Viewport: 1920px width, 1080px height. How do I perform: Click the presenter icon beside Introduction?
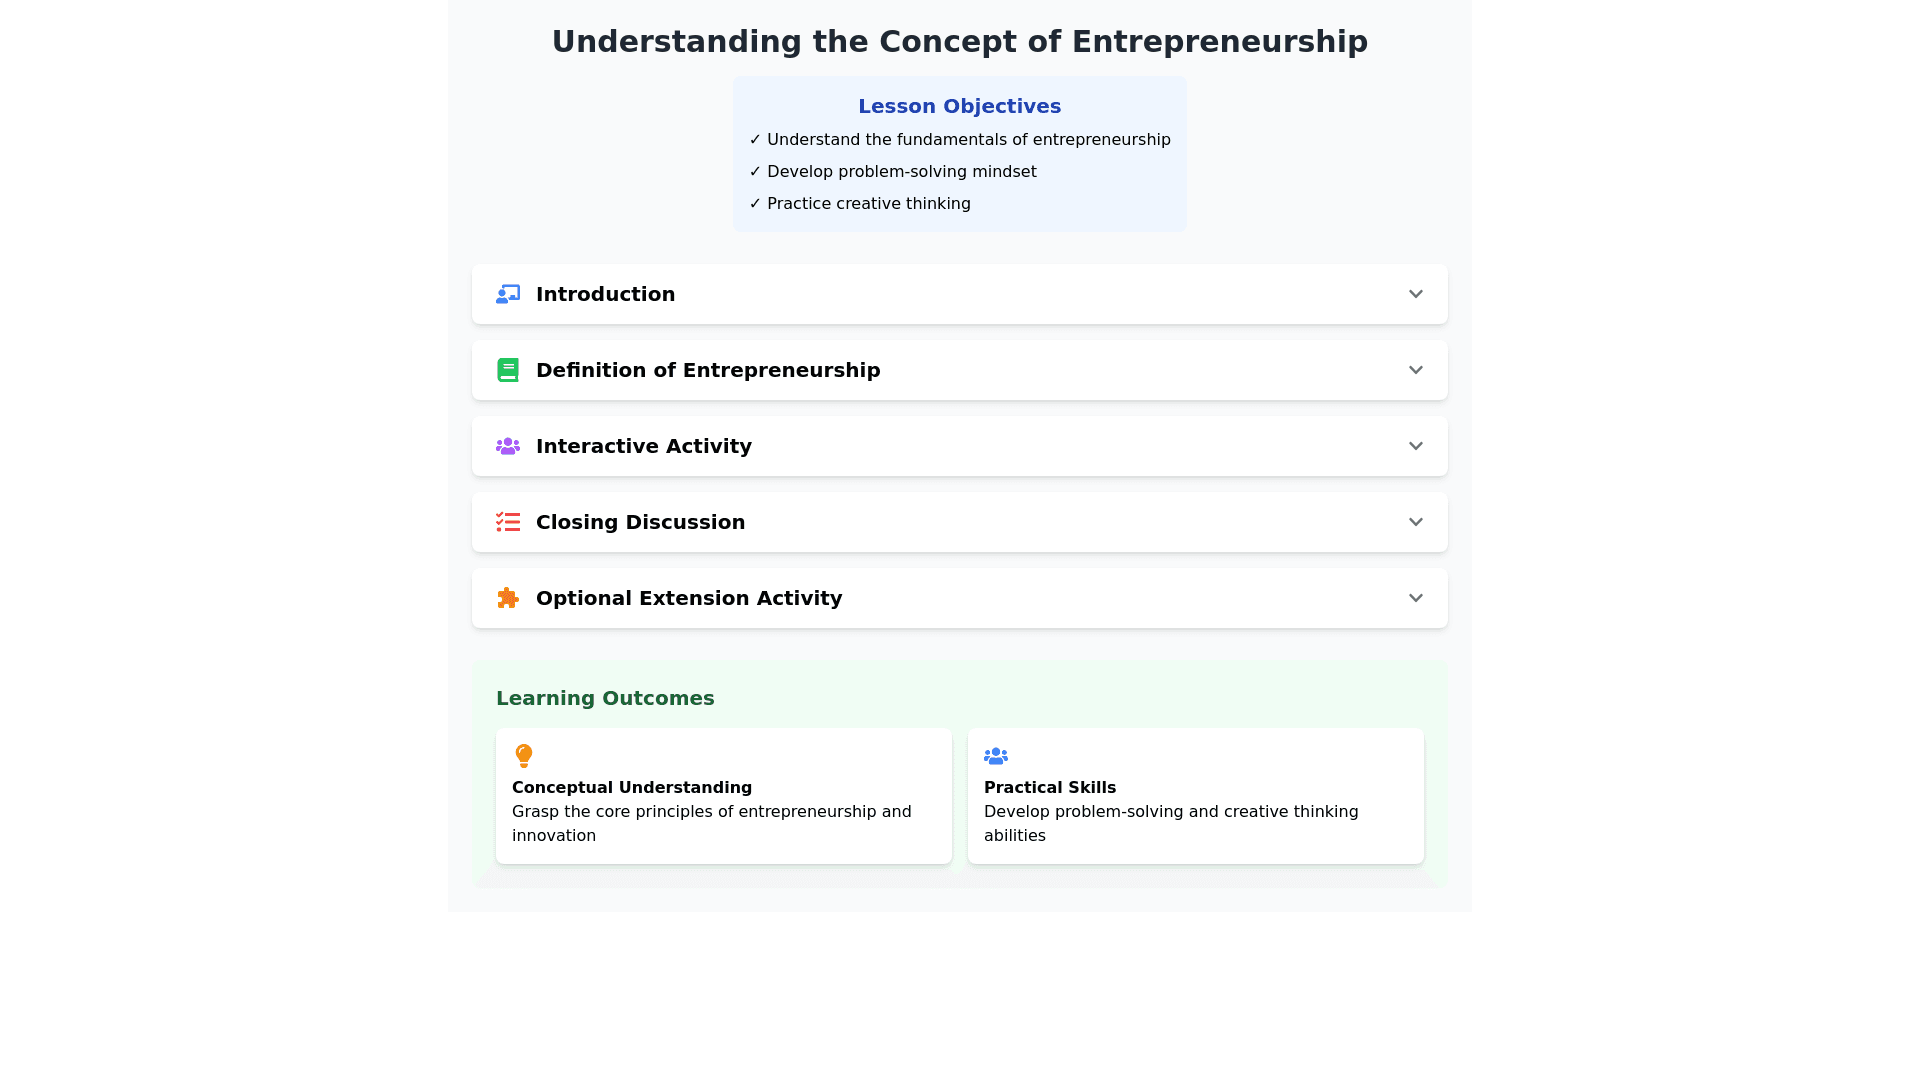click(x=508, y=294)
